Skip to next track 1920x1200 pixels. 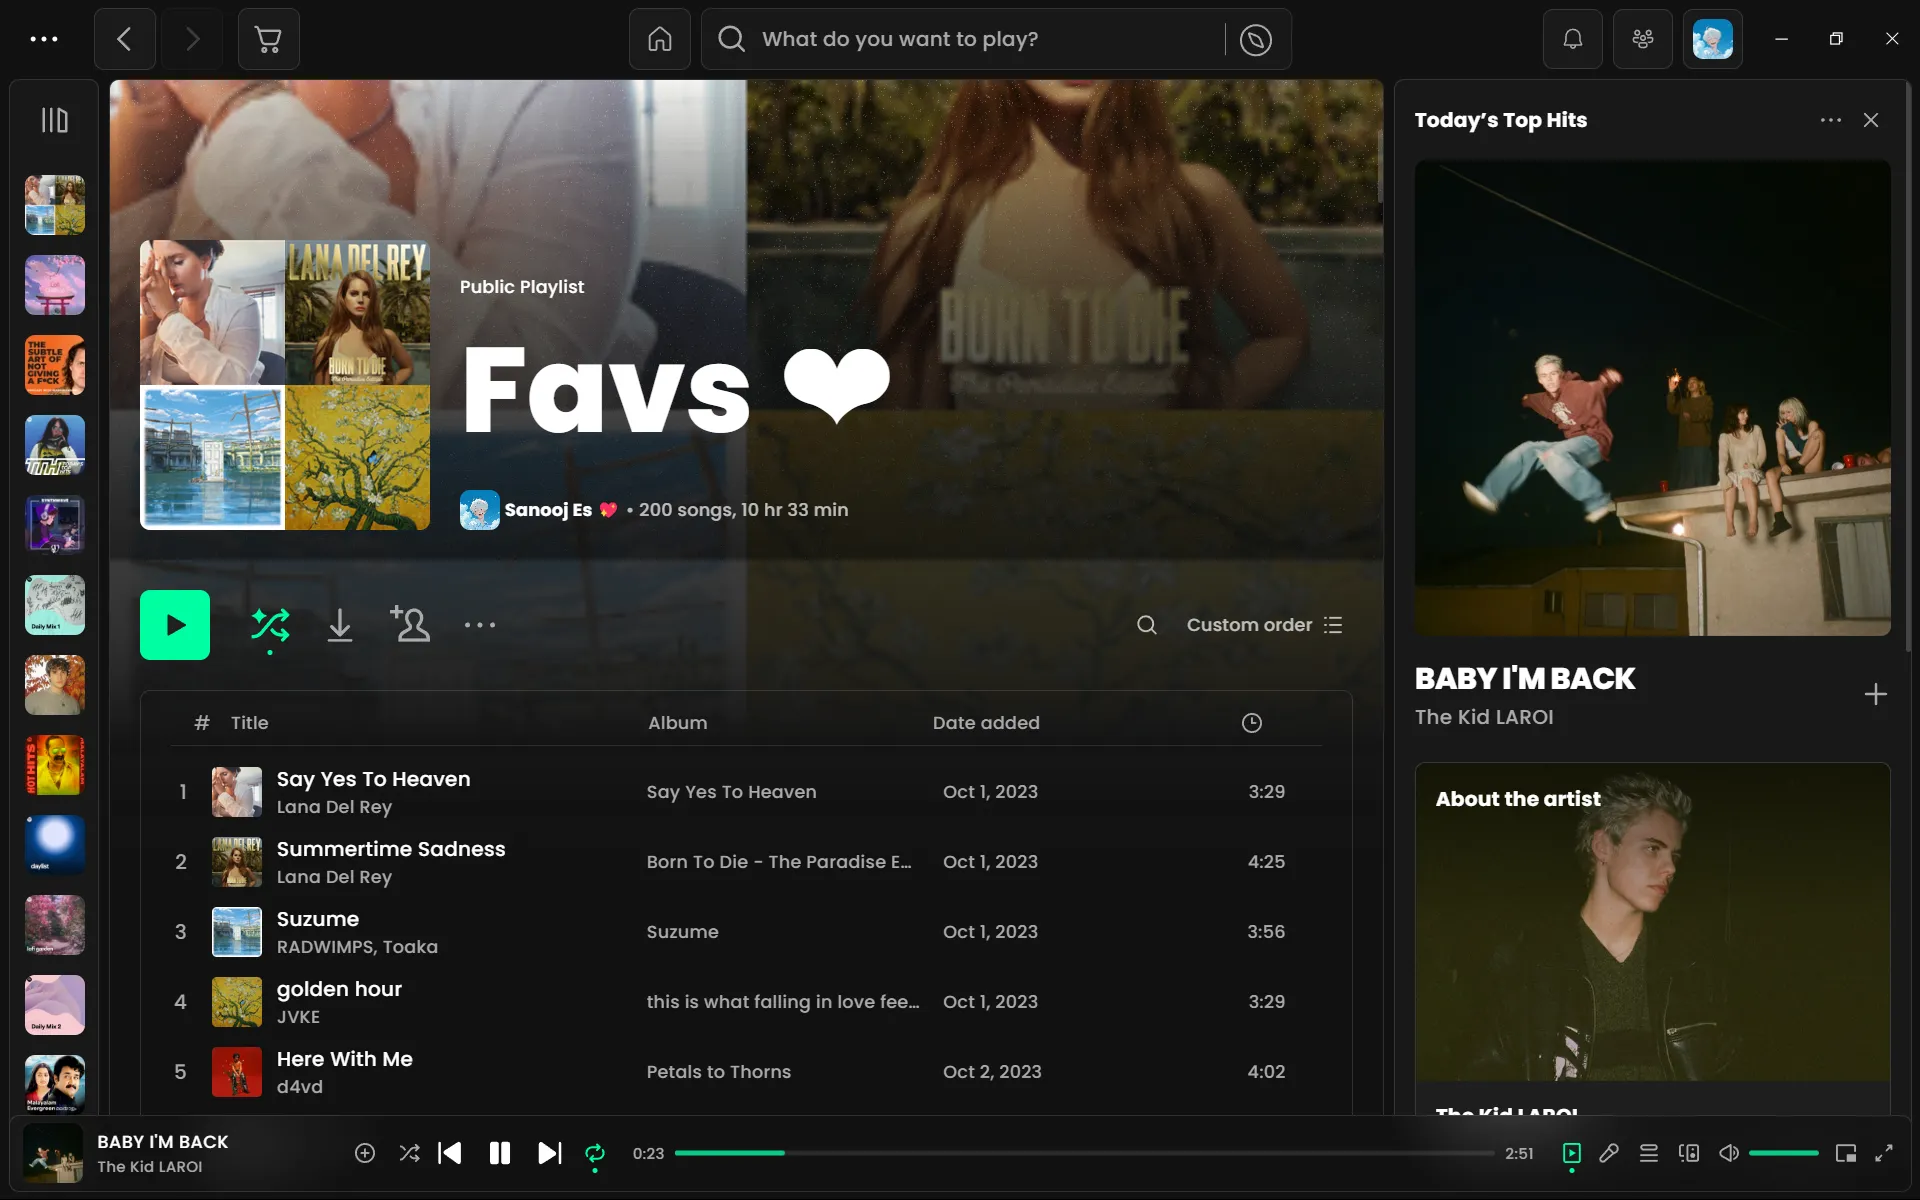pos(550,1153)
